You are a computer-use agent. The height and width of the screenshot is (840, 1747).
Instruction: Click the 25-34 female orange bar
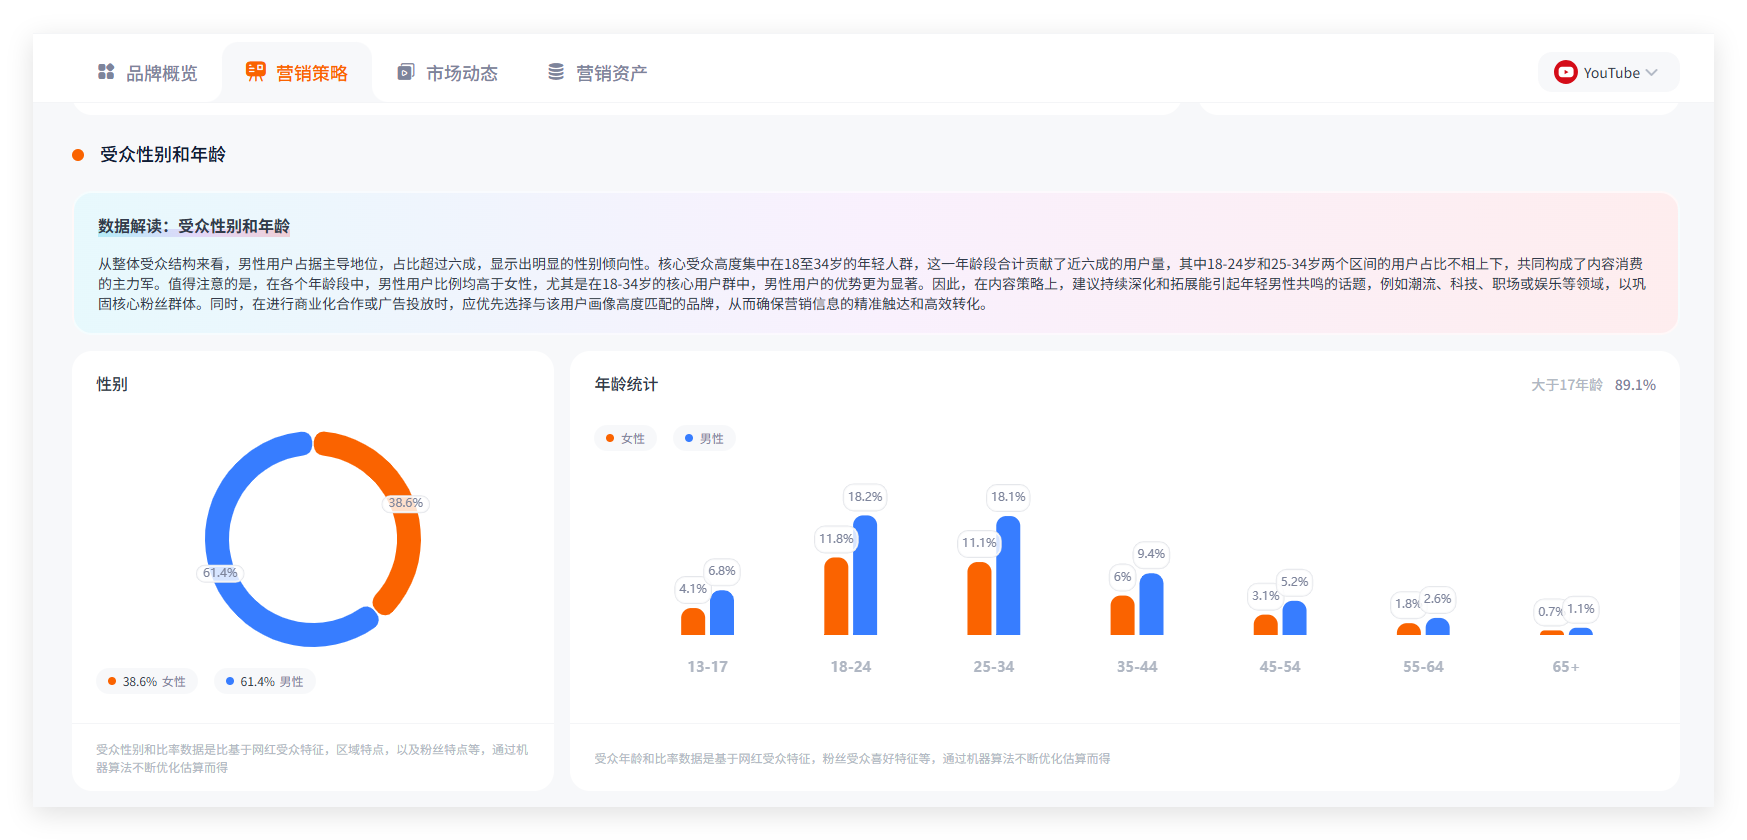click(x=979, y=598)
